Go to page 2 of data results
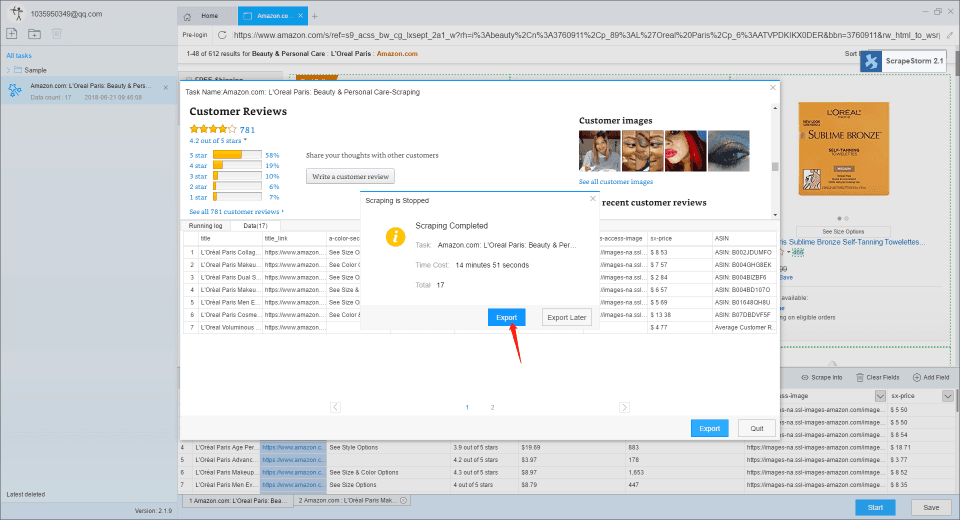The height and width of the screenshot is (520, 960). (x=492, y=408)
